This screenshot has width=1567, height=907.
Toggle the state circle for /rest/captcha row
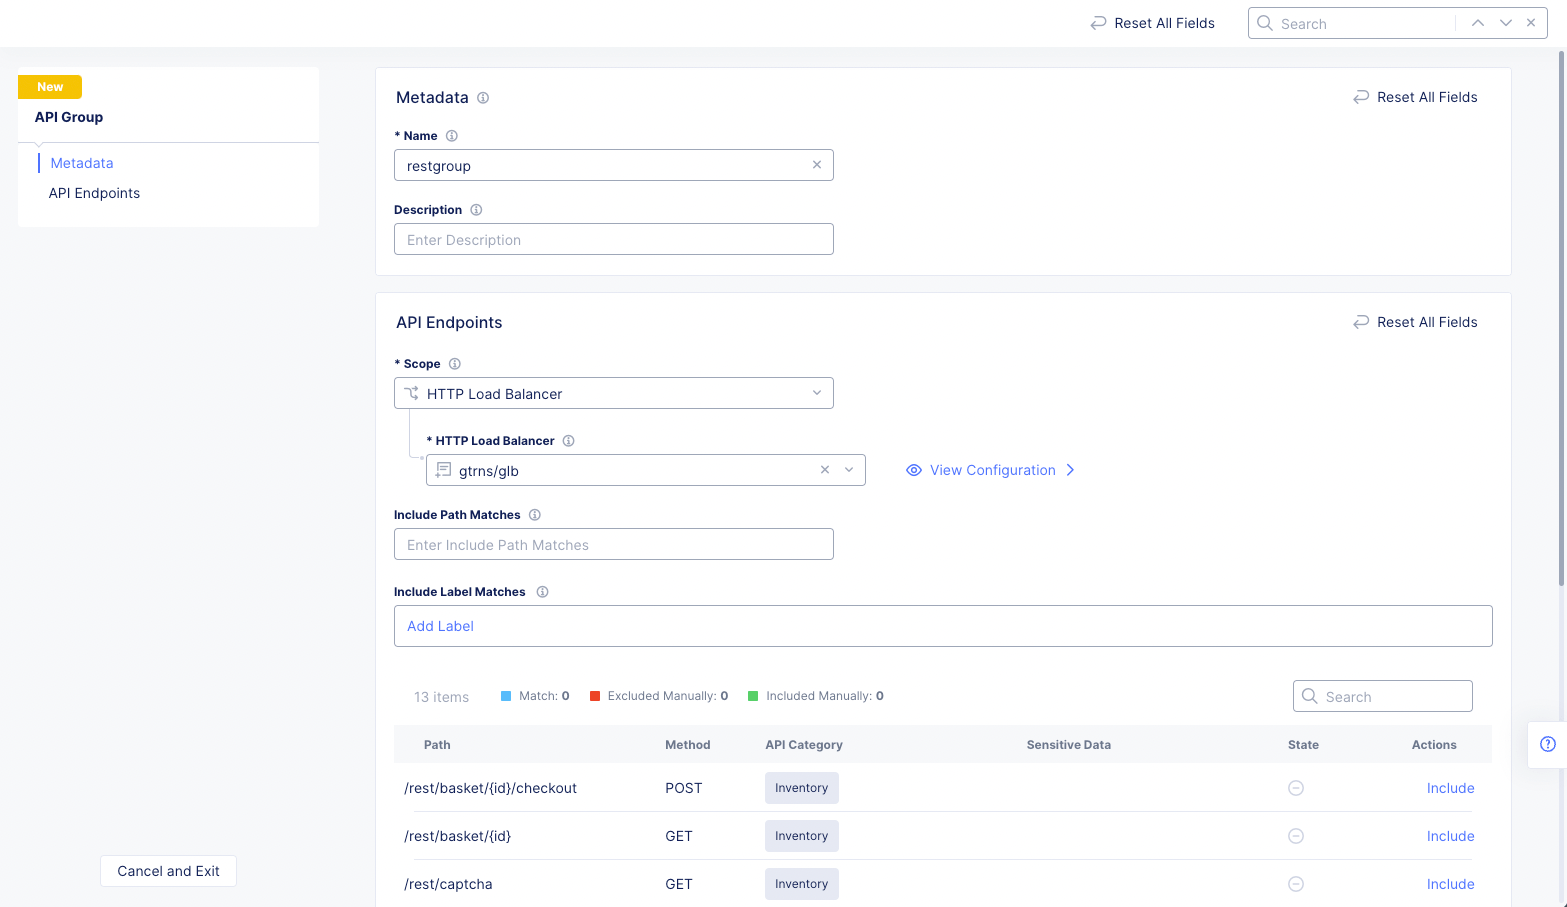pos(1296,884)
